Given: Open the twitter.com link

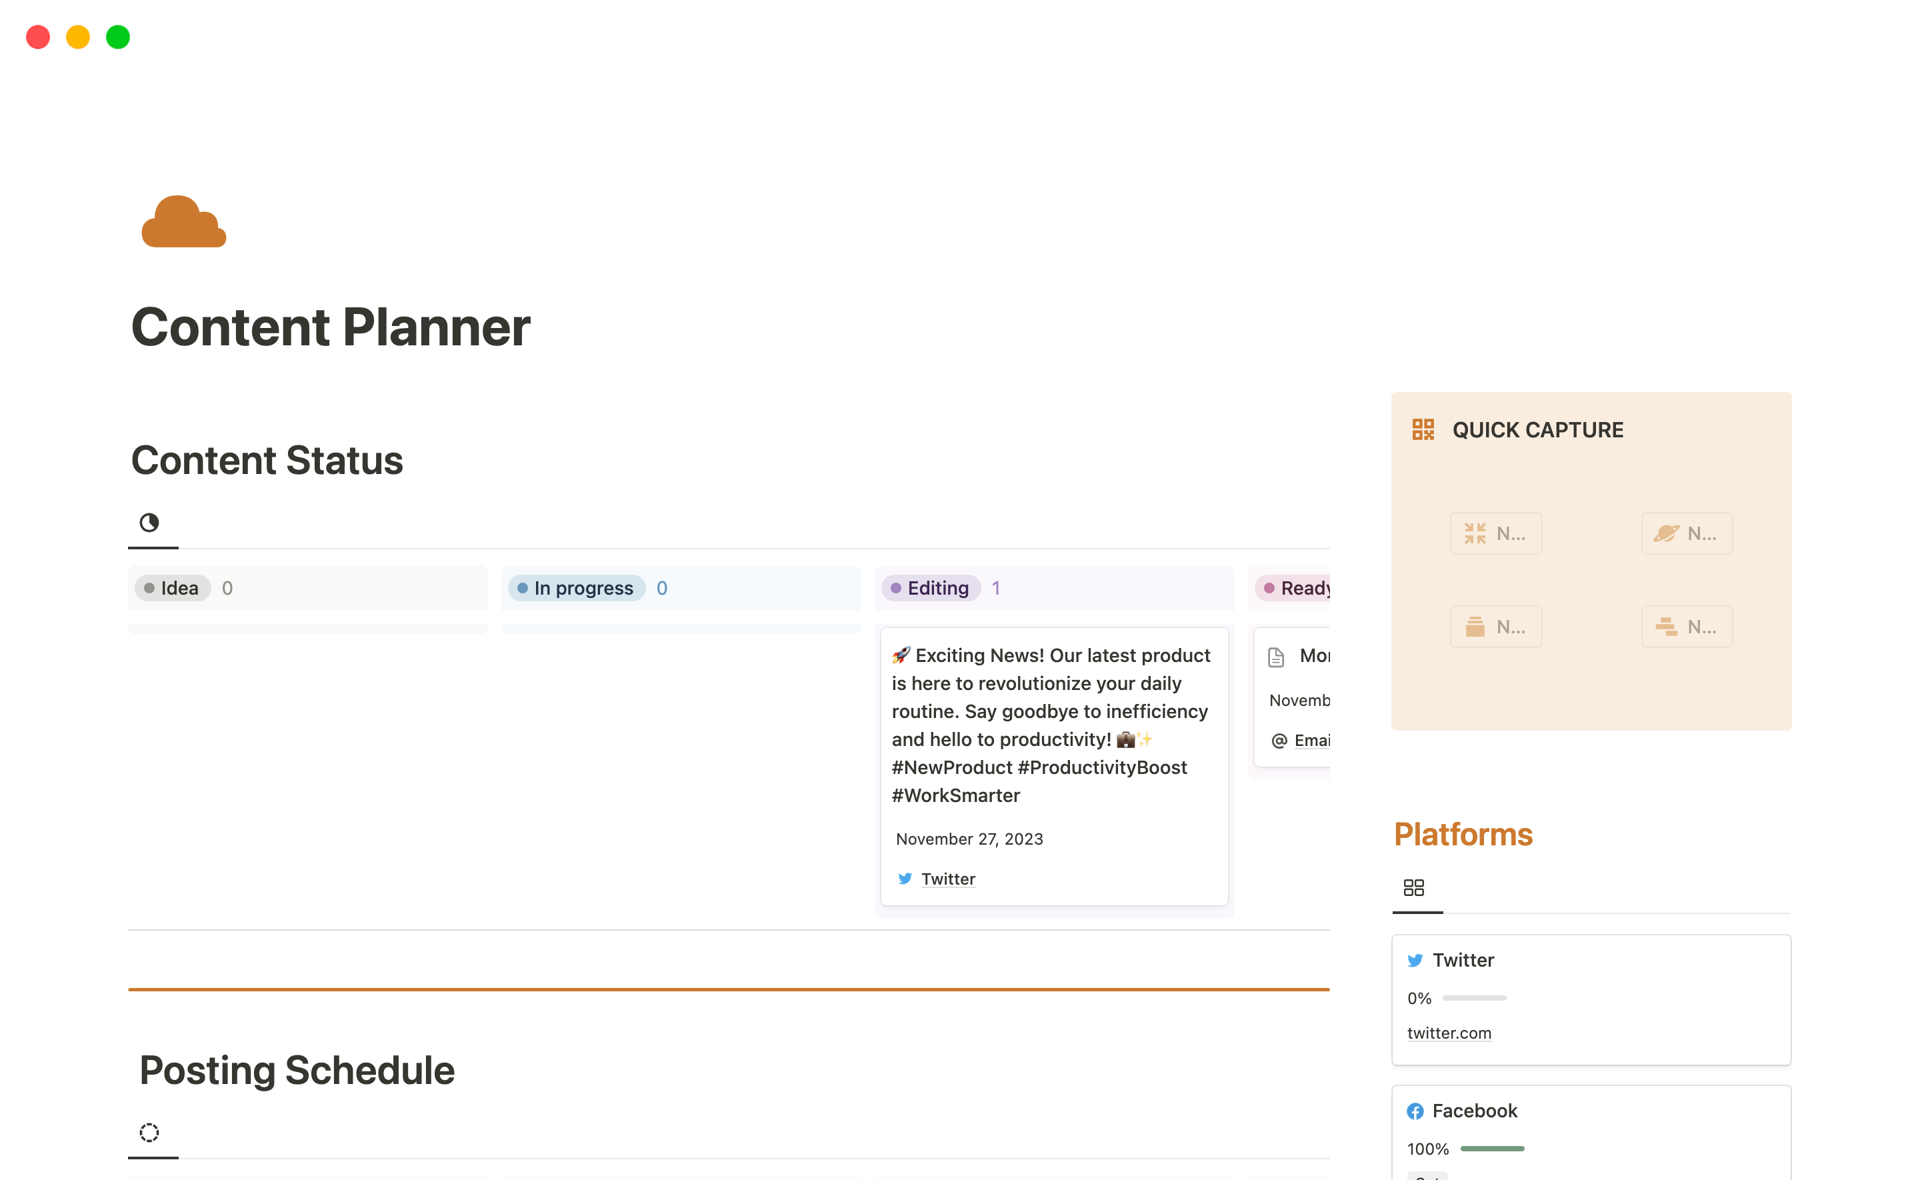Looking at the screenshot, I should (x=1449, y=1033).
